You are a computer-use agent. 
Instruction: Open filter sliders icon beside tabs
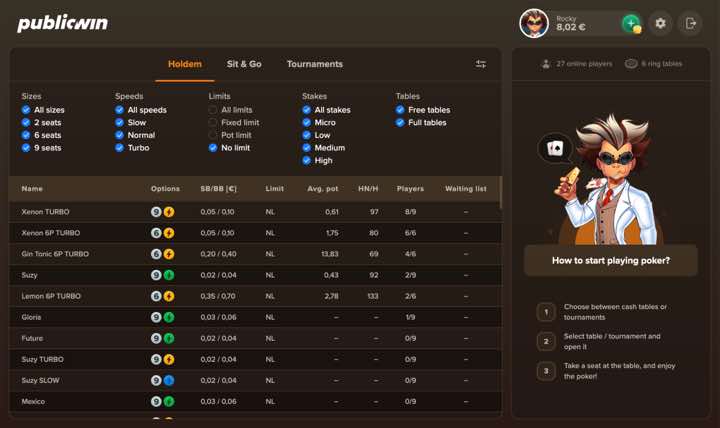point(481,64)
